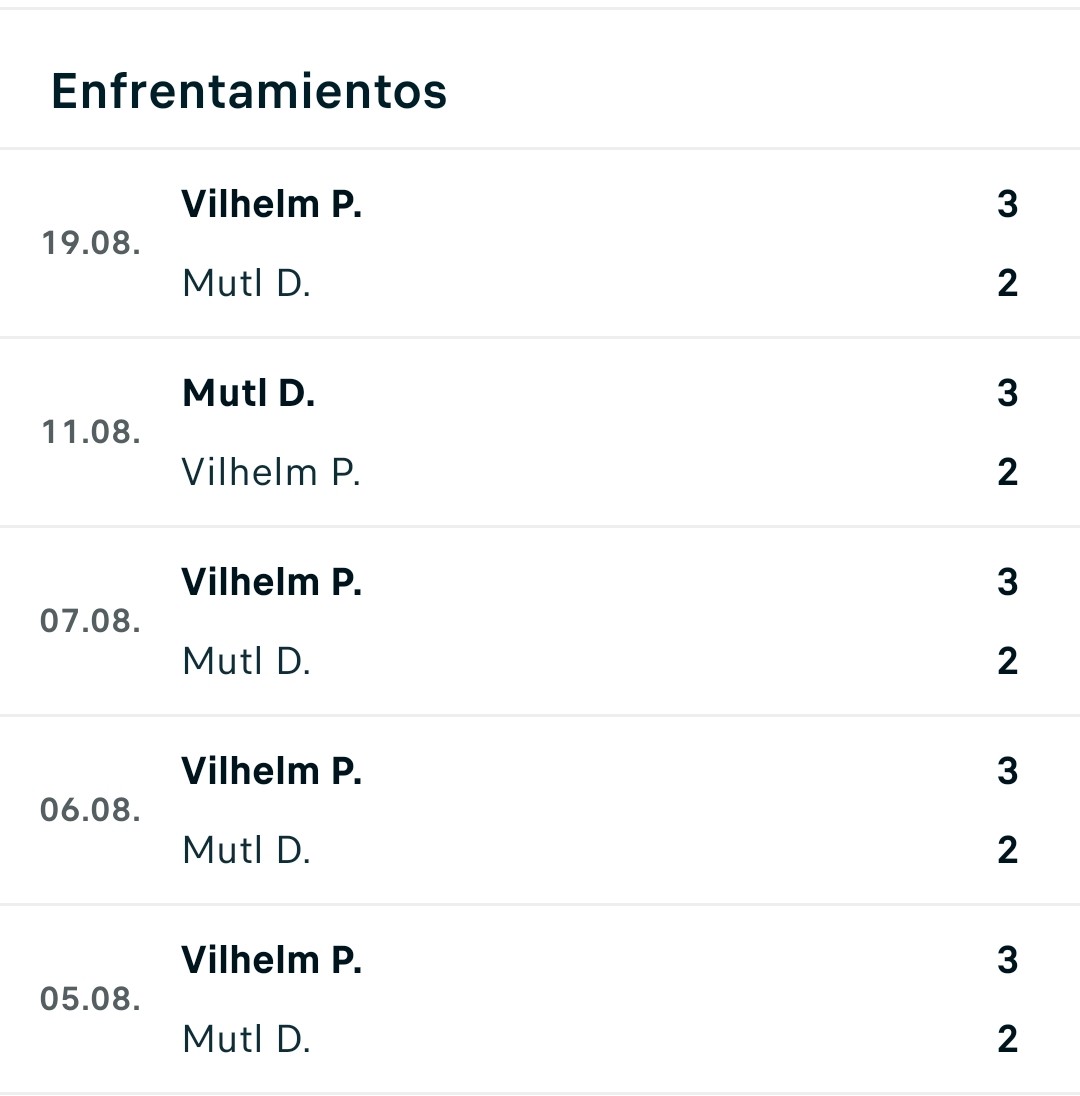1080x1096 pixels.
Task: Select winner Mutl D. in 11.08. match
Action: (x=248, y=393)
